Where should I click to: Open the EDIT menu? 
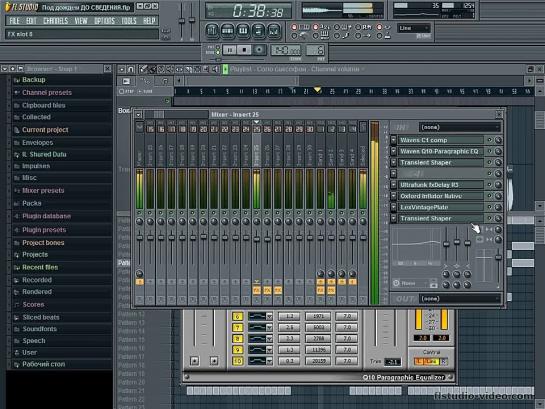pyautogui.click(x=31, y=21)
